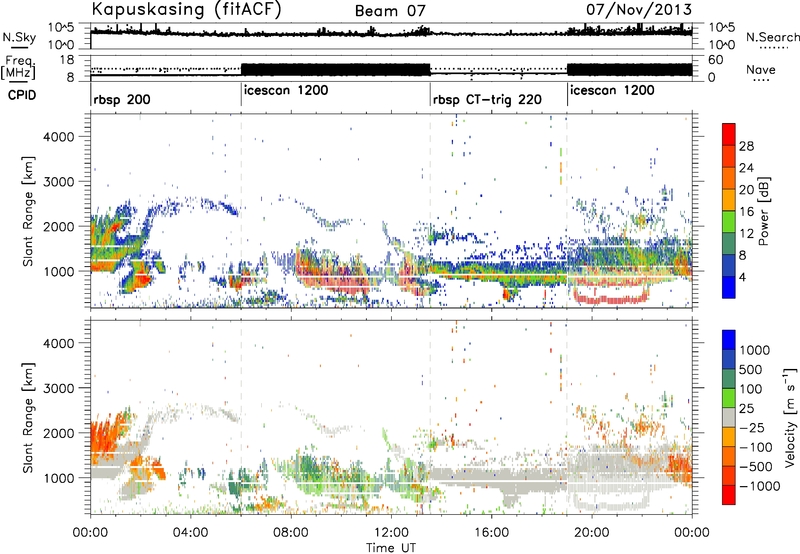The image size is (800, 554).
Task: Click the power panel 'Slant Range [km]' label
Action: coord(28,211)
